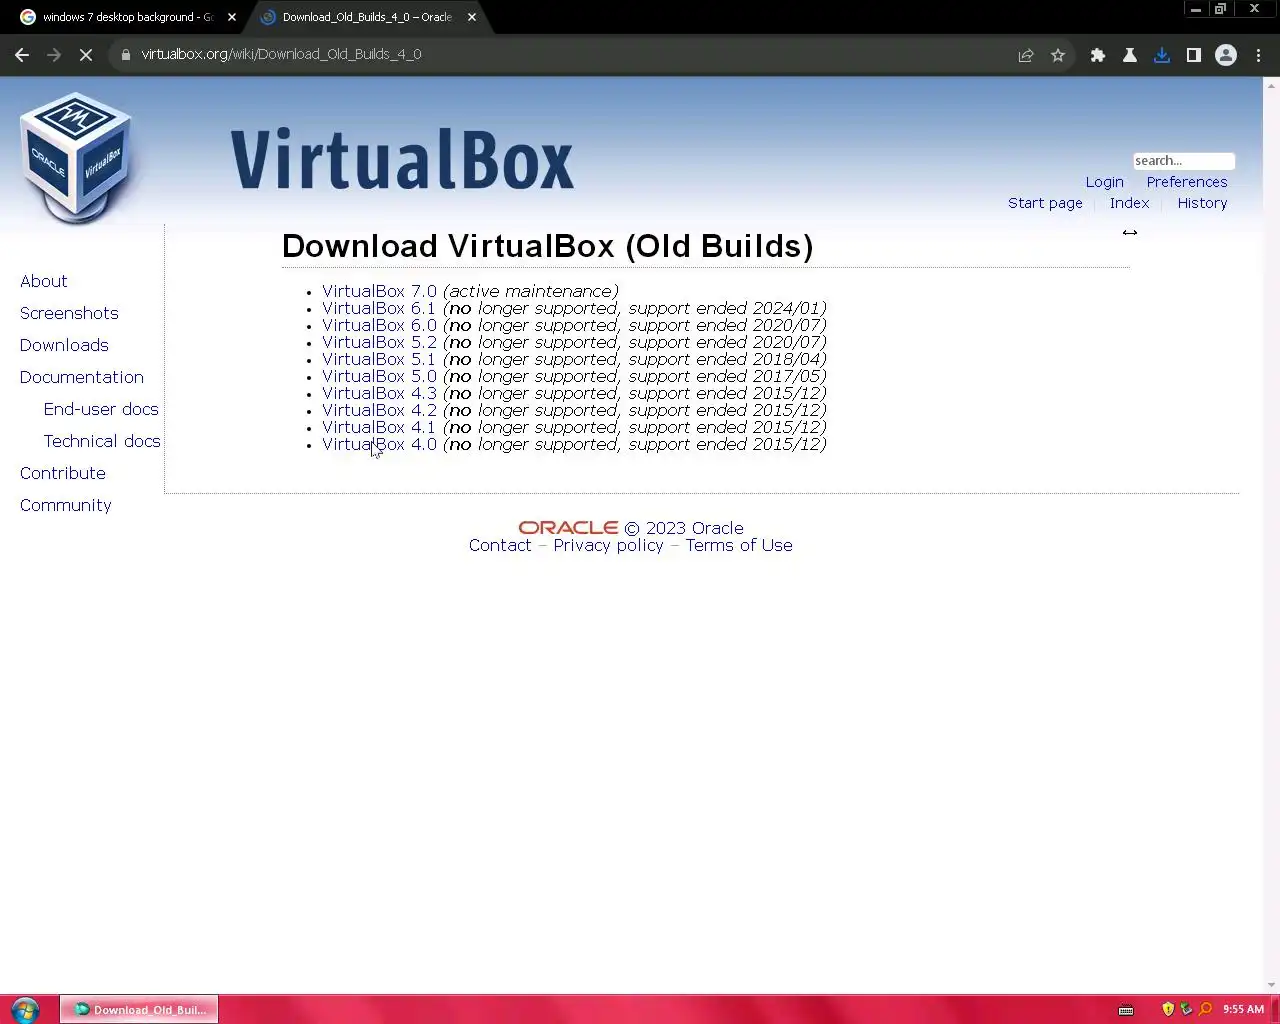The width and height of the screenshot is (1280, 1024).
Task: Open the downloads toolbar icon
Action: pyautogui.click(x=1162, y=55)
